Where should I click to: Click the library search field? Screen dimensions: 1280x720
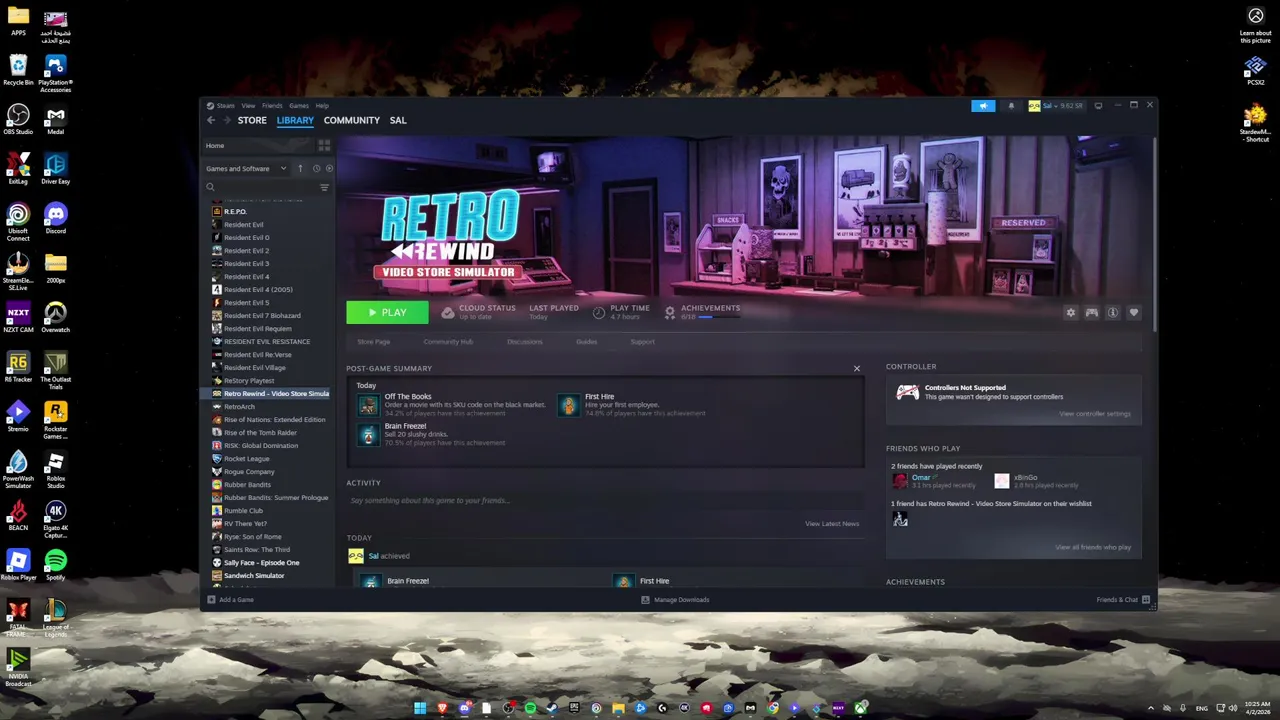(x=260, y=187)
